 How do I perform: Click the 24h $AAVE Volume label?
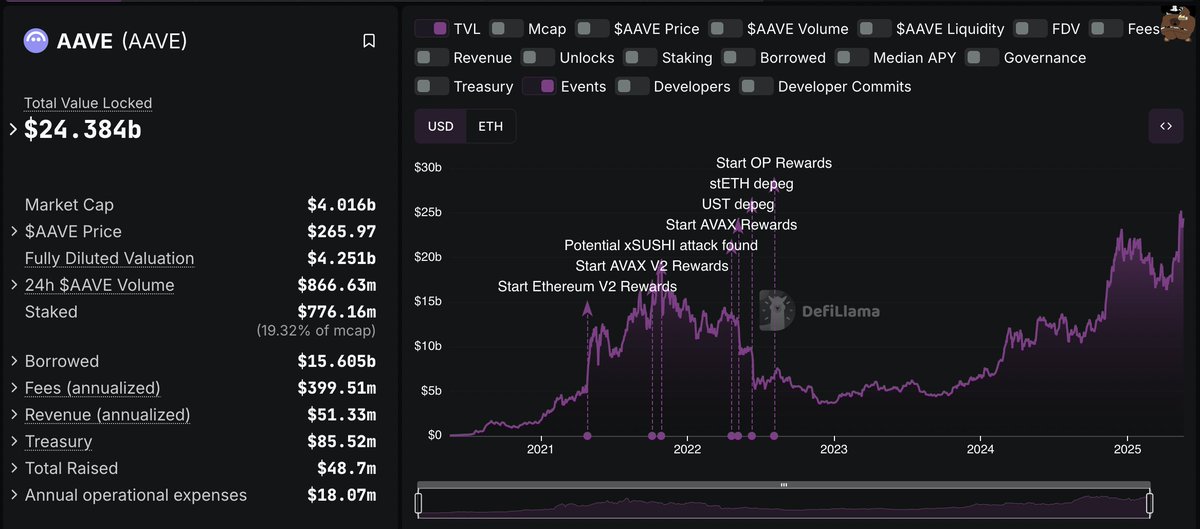100,285
